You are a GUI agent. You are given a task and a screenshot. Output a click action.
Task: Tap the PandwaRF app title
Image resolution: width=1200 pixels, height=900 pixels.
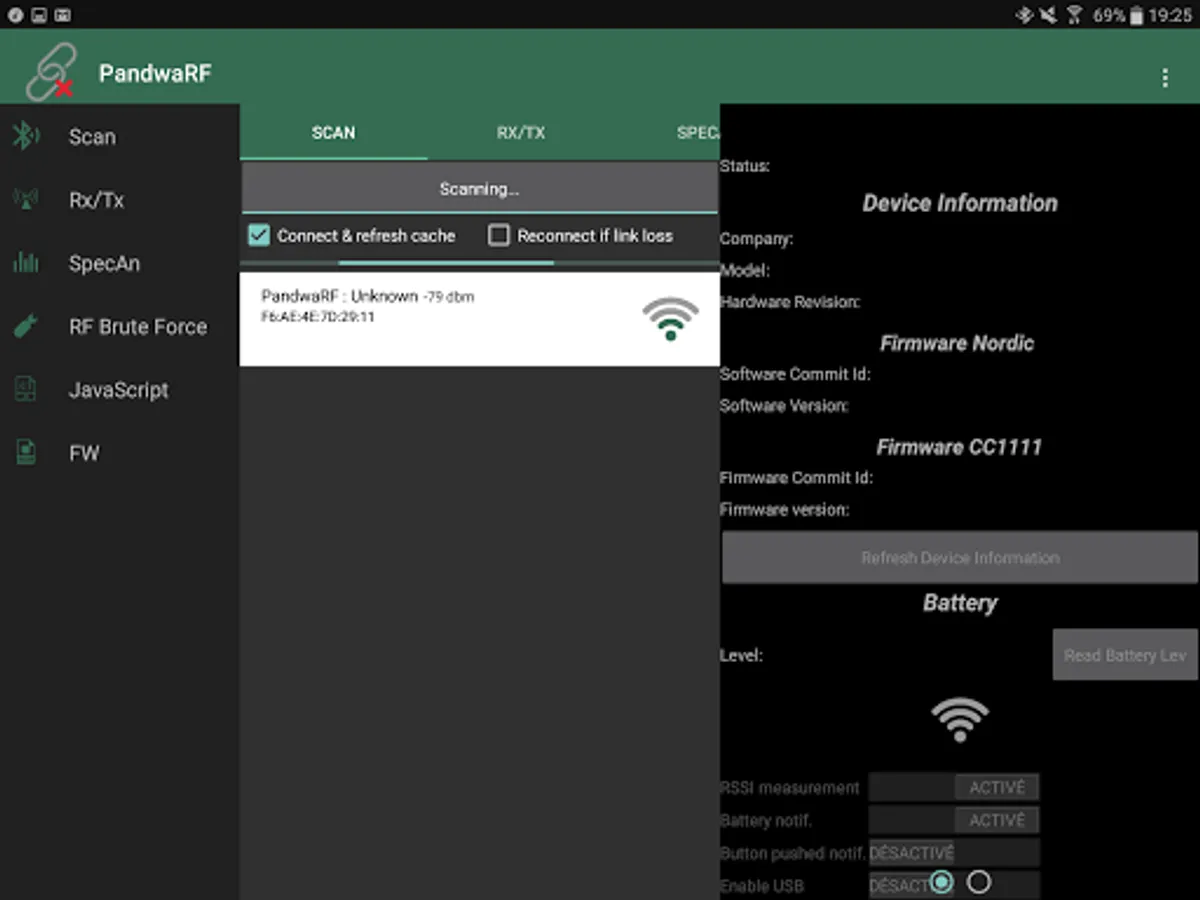click(155, 73)
